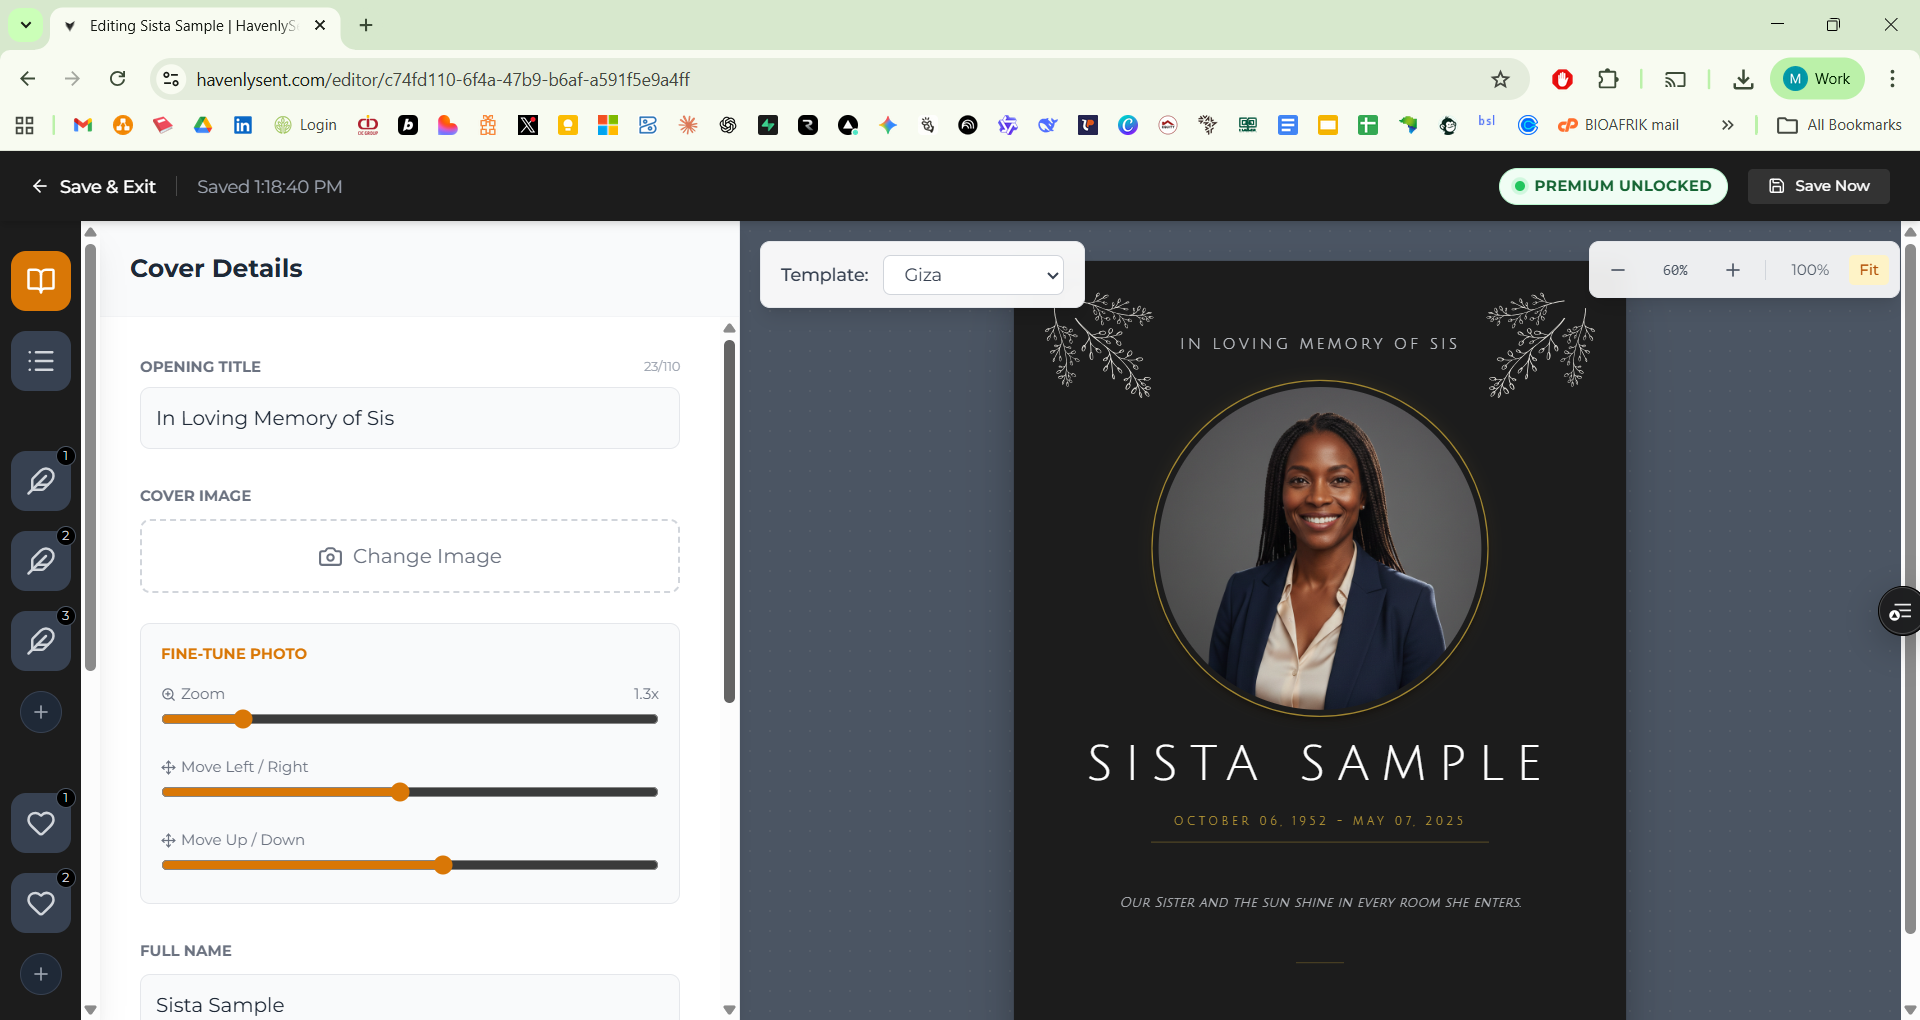Select feather page 3 in sidebar
The height and width of the screenshot is (1020, 1920).
[x=41, y=641]
